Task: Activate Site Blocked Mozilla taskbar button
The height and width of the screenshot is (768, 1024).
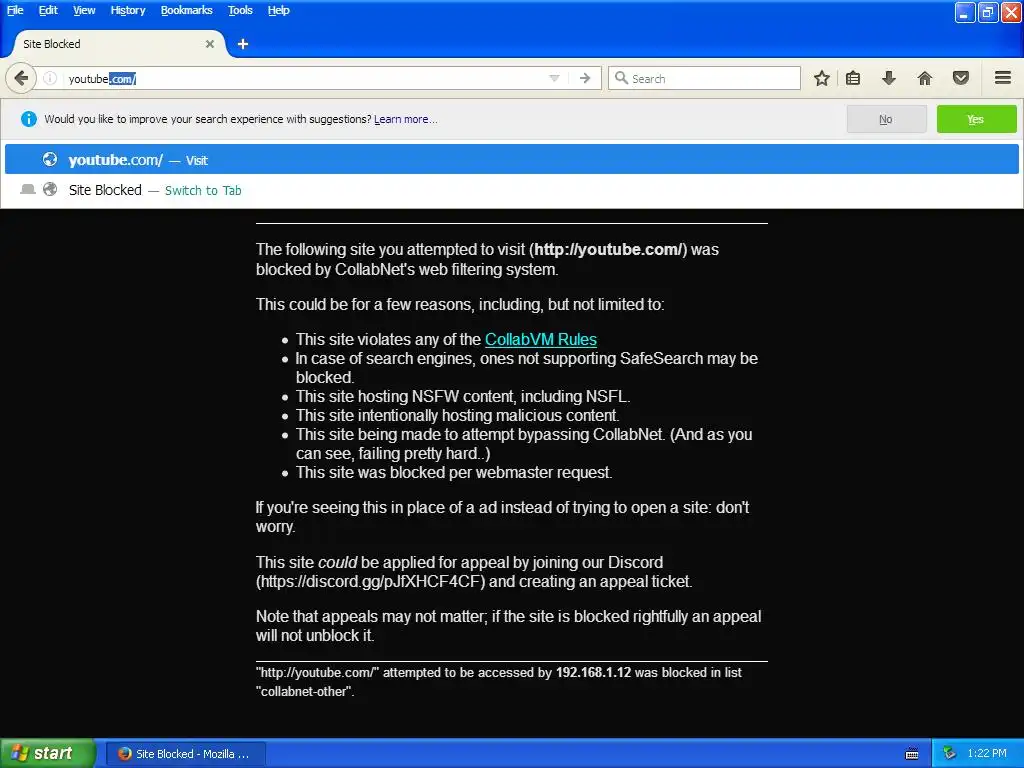Action: (186, 754)
